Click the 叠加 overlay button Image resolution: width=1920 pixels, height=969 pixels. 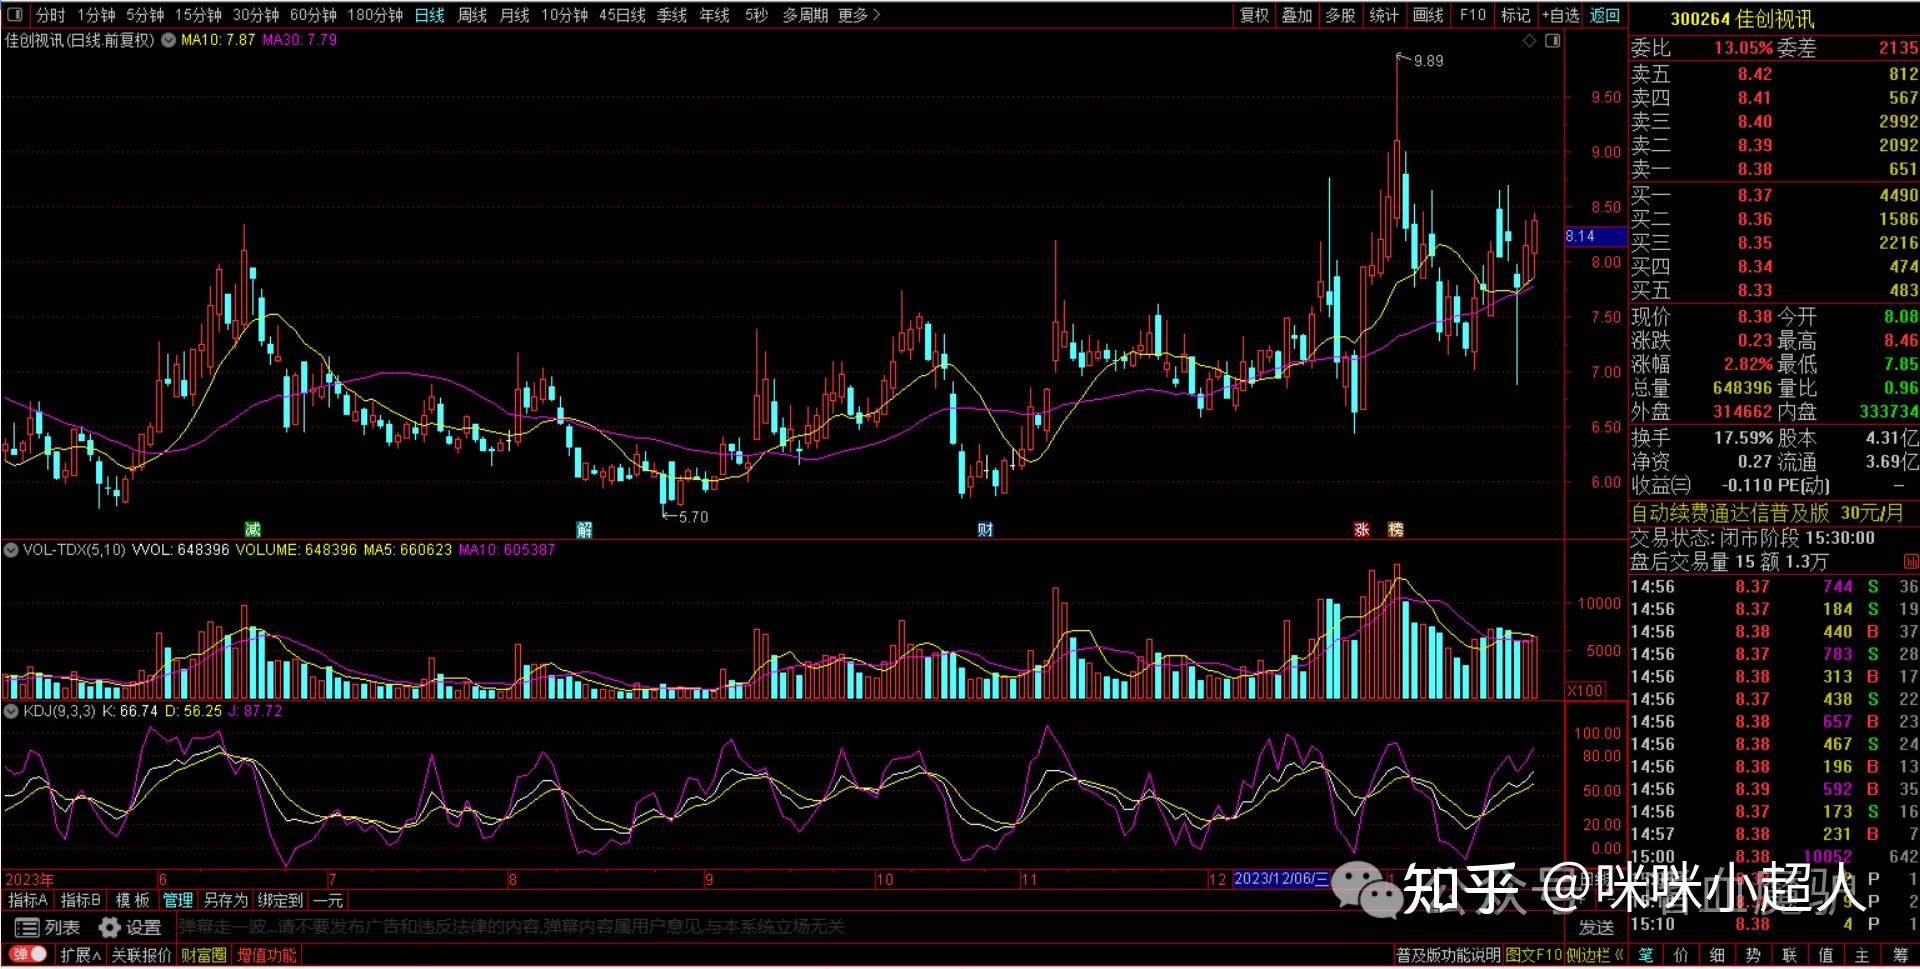[x=1297, y=15]
